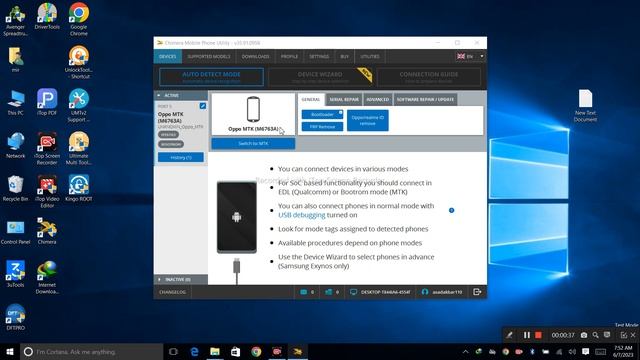Open the Settings menu tab
Viewport: 640px width, 360px height.
point(319,56)
